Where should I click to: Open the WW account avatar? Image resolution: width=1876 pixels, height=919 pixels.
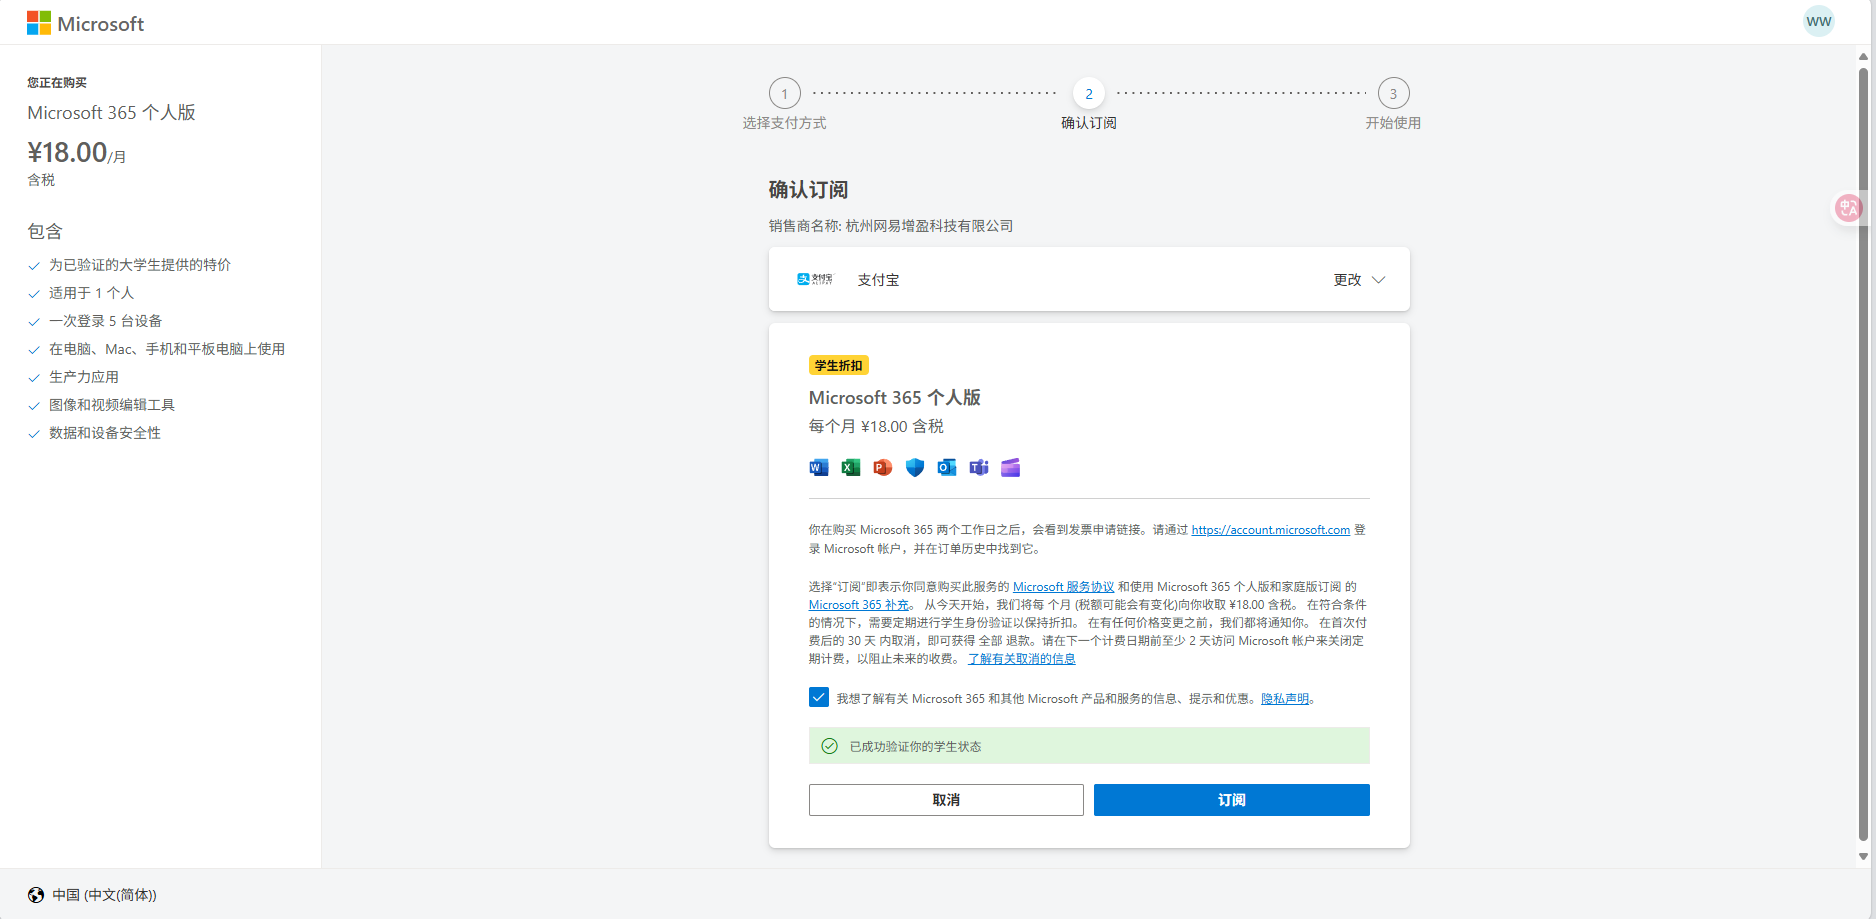pos(1818,21)
